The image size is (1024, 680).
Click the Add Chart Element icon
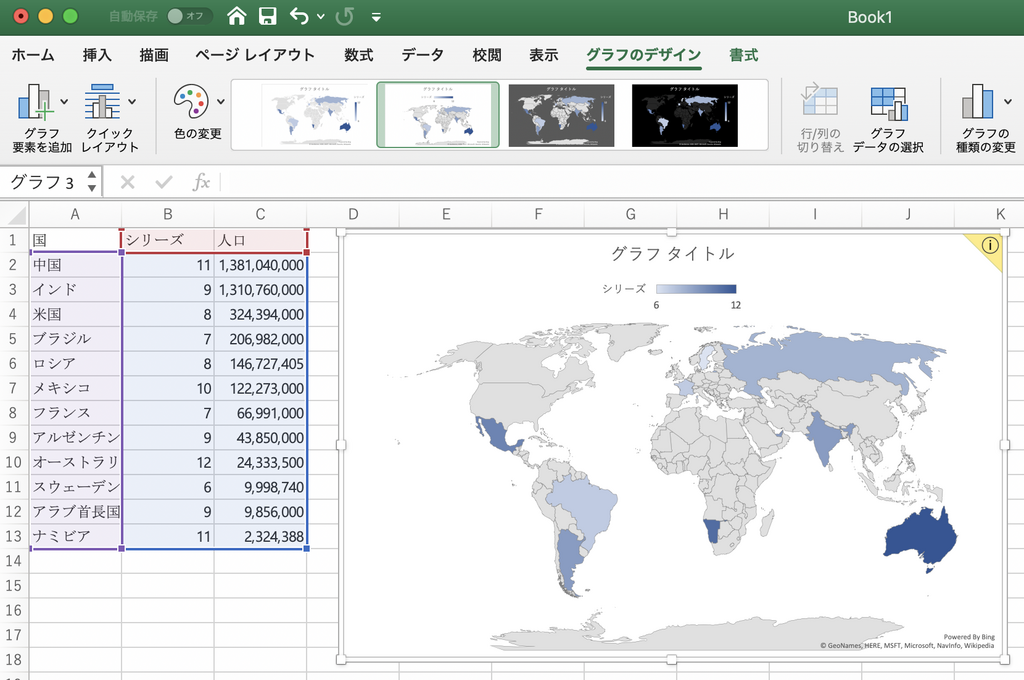tap(35, 101)
